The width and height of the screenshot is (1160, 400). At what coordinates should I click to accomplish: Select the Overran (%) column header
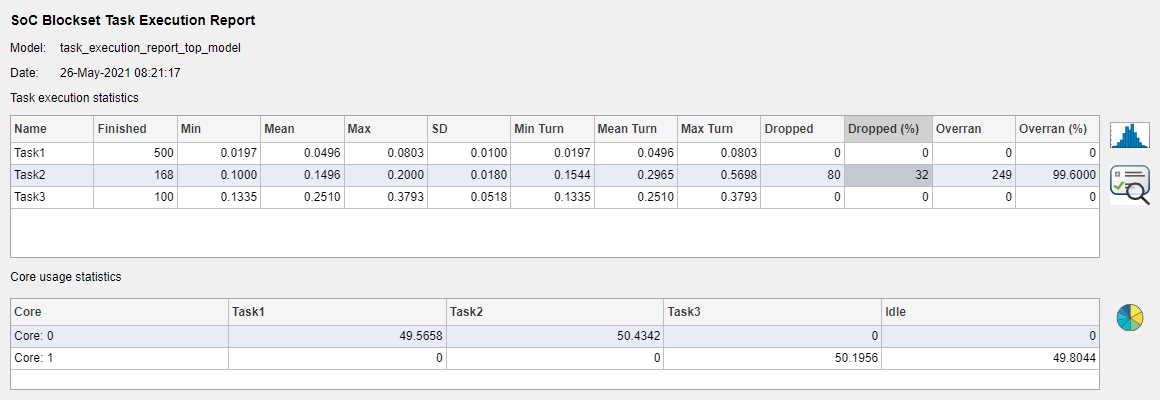(1056, 129)
